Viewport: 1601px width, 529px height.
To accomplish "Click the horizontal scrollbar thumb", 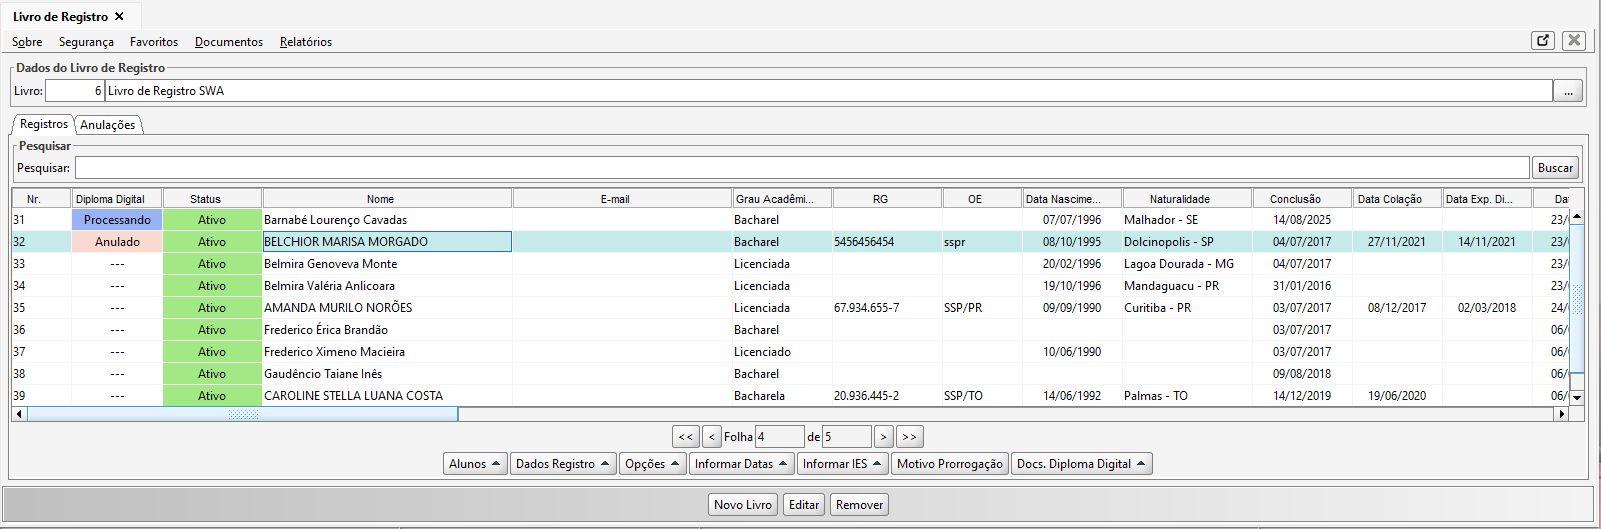I will click(x=243, y=414).
